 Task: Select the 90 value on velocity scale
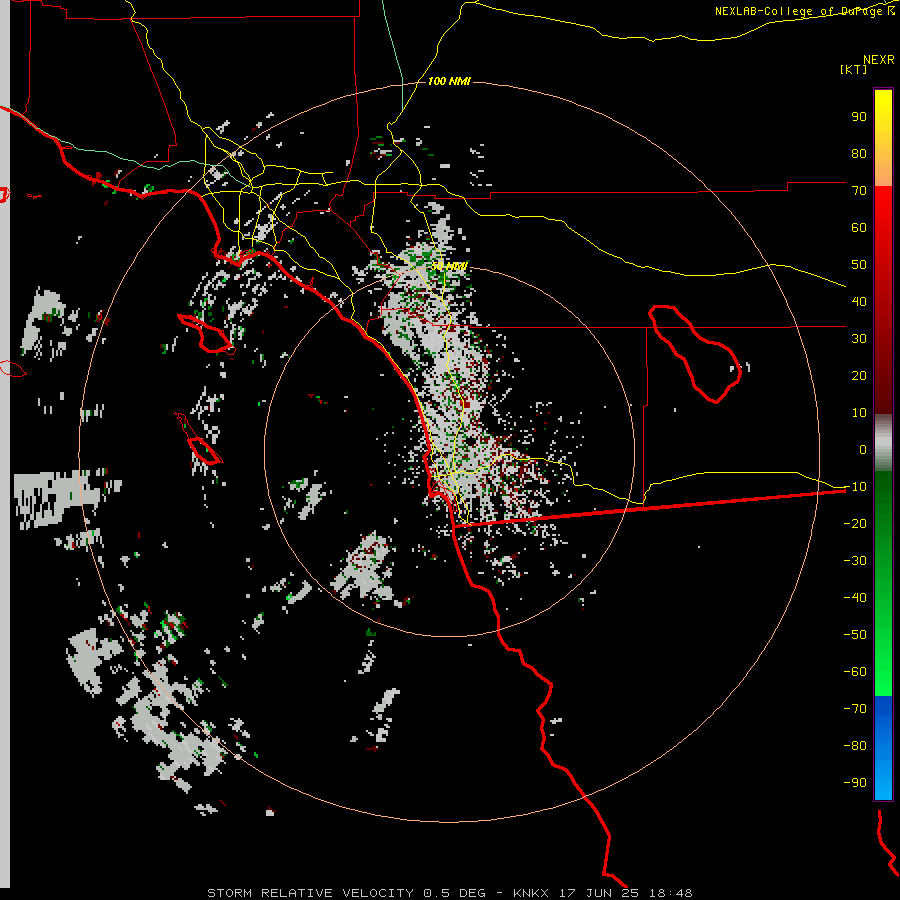click(x=859, y=117)
